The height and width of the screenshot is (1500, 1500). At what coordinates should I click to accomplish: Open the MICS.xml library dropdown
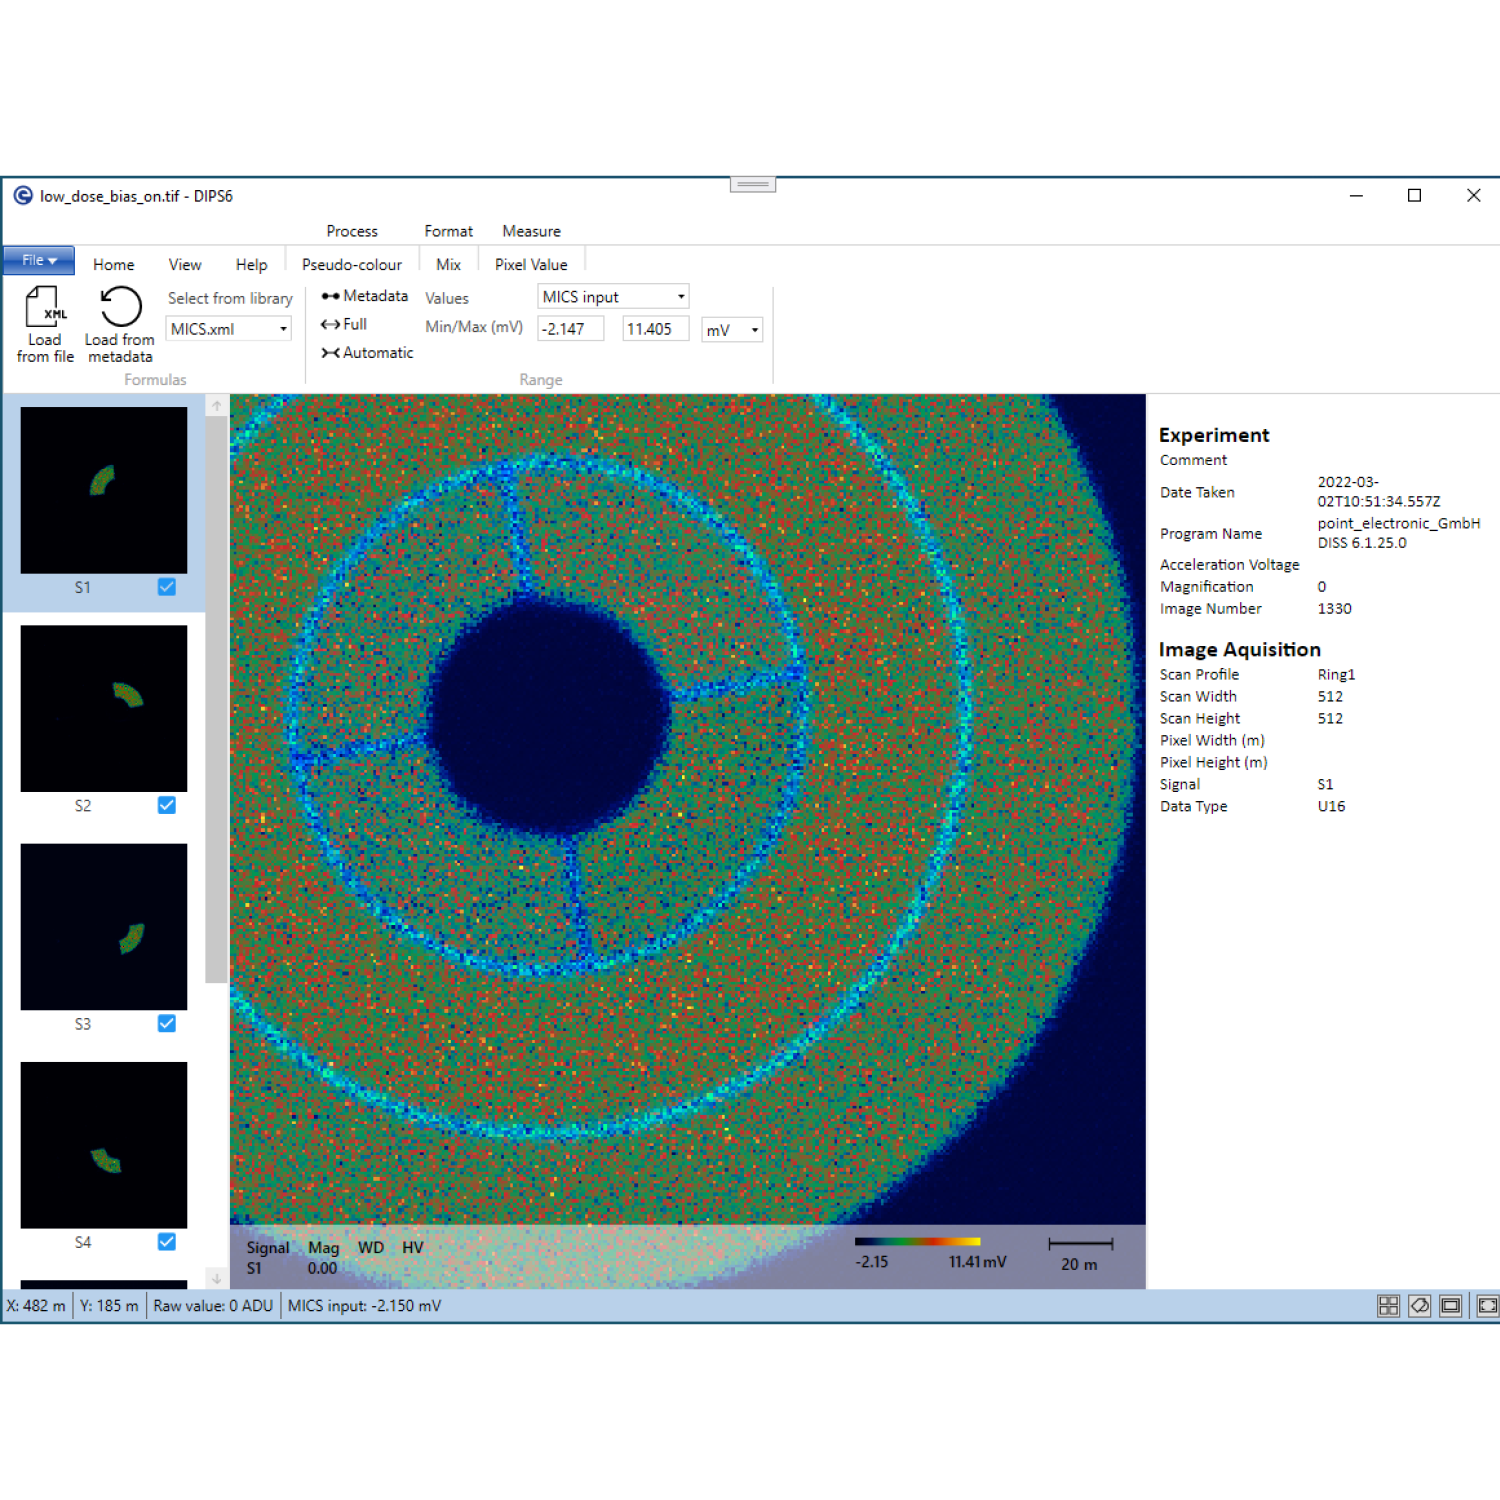click(x=283, y=329)
